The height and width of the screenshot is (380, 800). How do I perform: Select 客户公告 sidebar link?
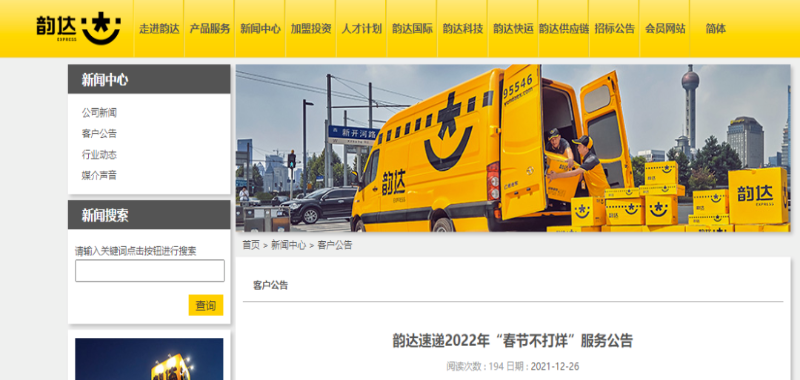(x=99, y=134)
